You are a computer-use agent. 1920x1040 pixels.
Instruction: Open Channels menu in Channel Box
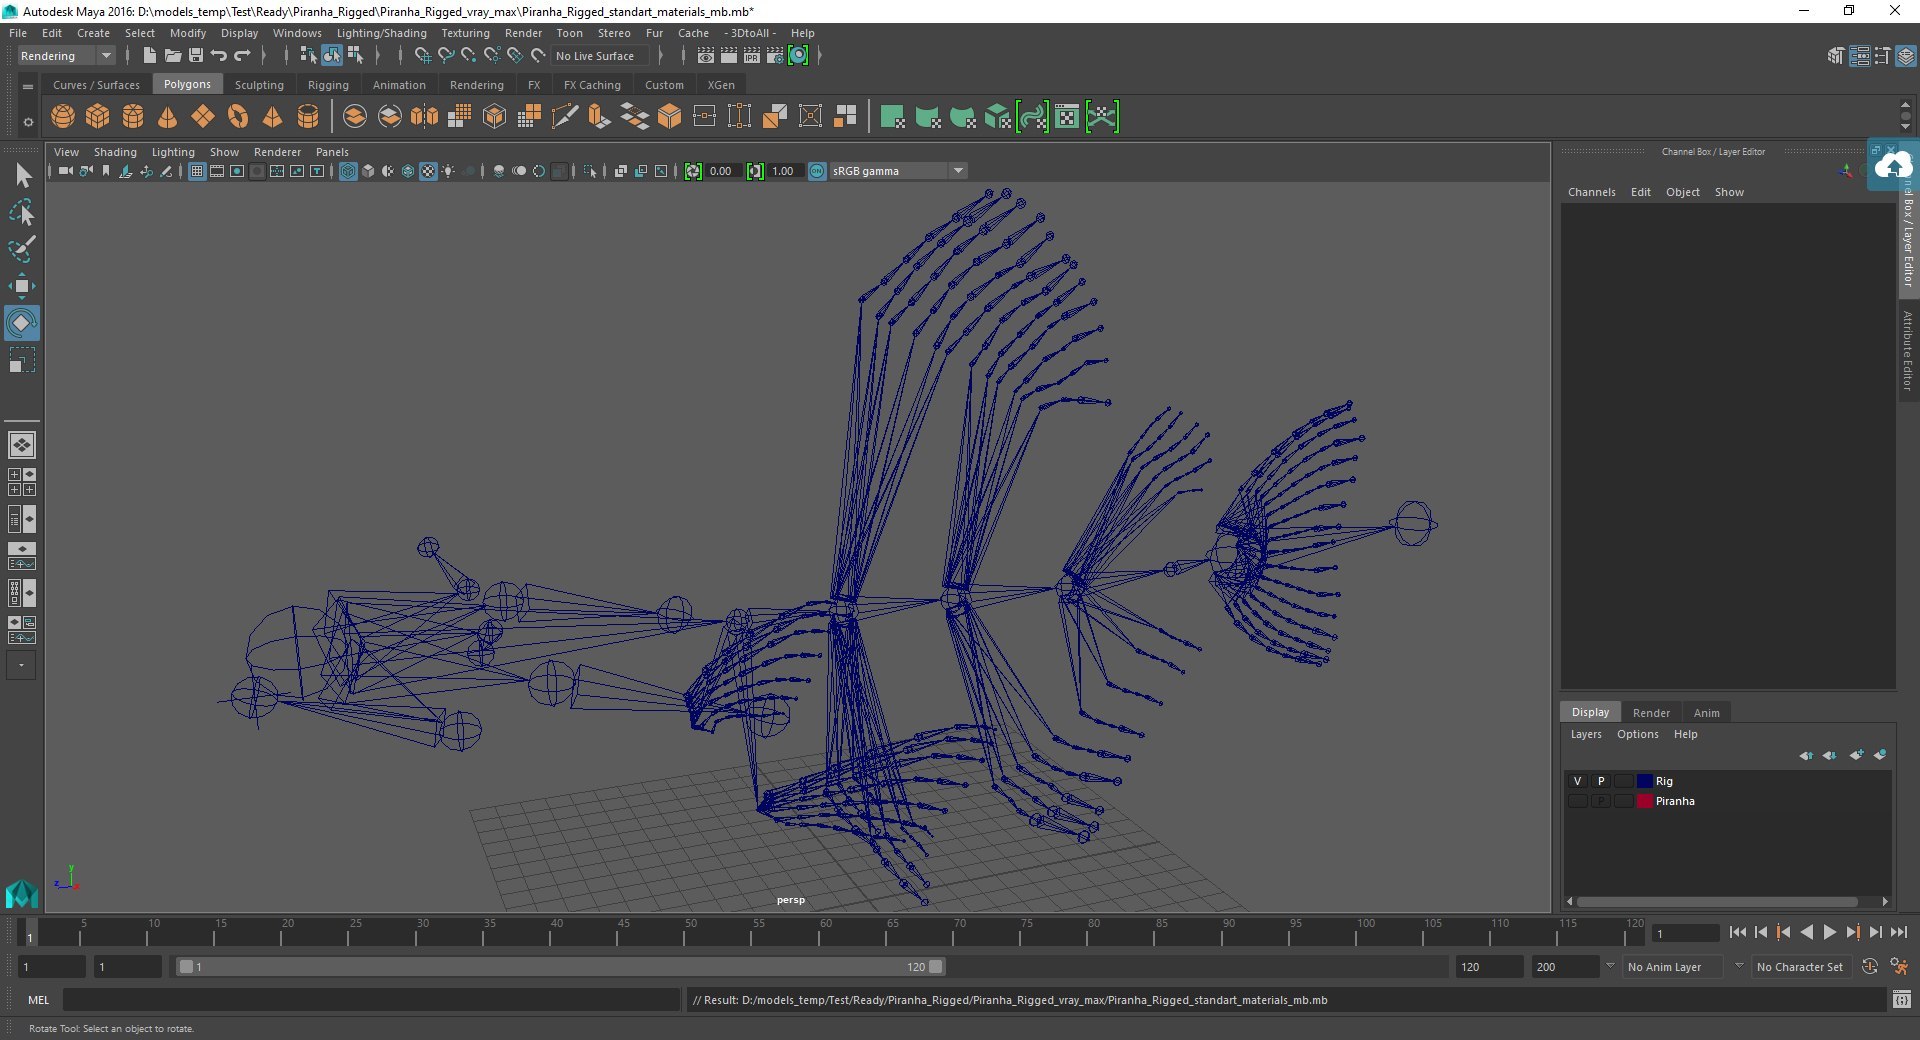pyautogui.click(x=1591, y=192)
